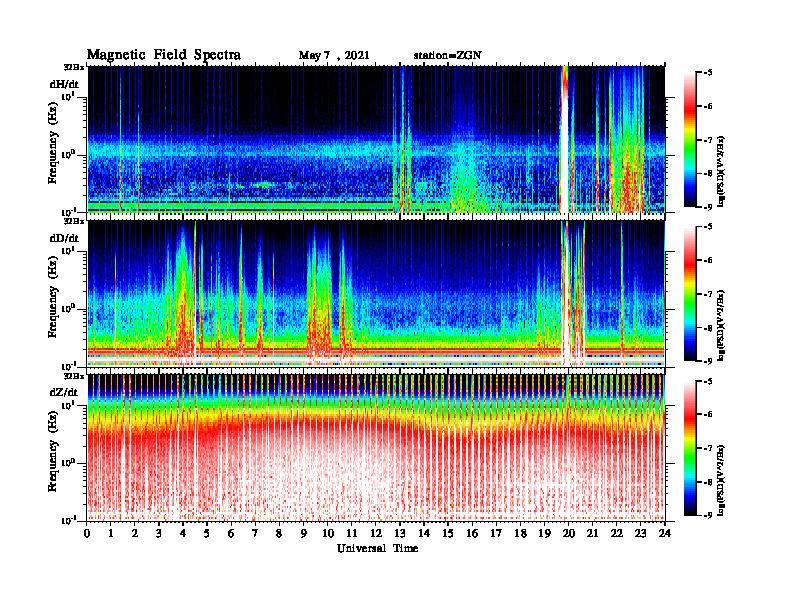This screenshot has width=792, height=612.
Task: Click the hour 3 tick label
Action: point(159,533)
